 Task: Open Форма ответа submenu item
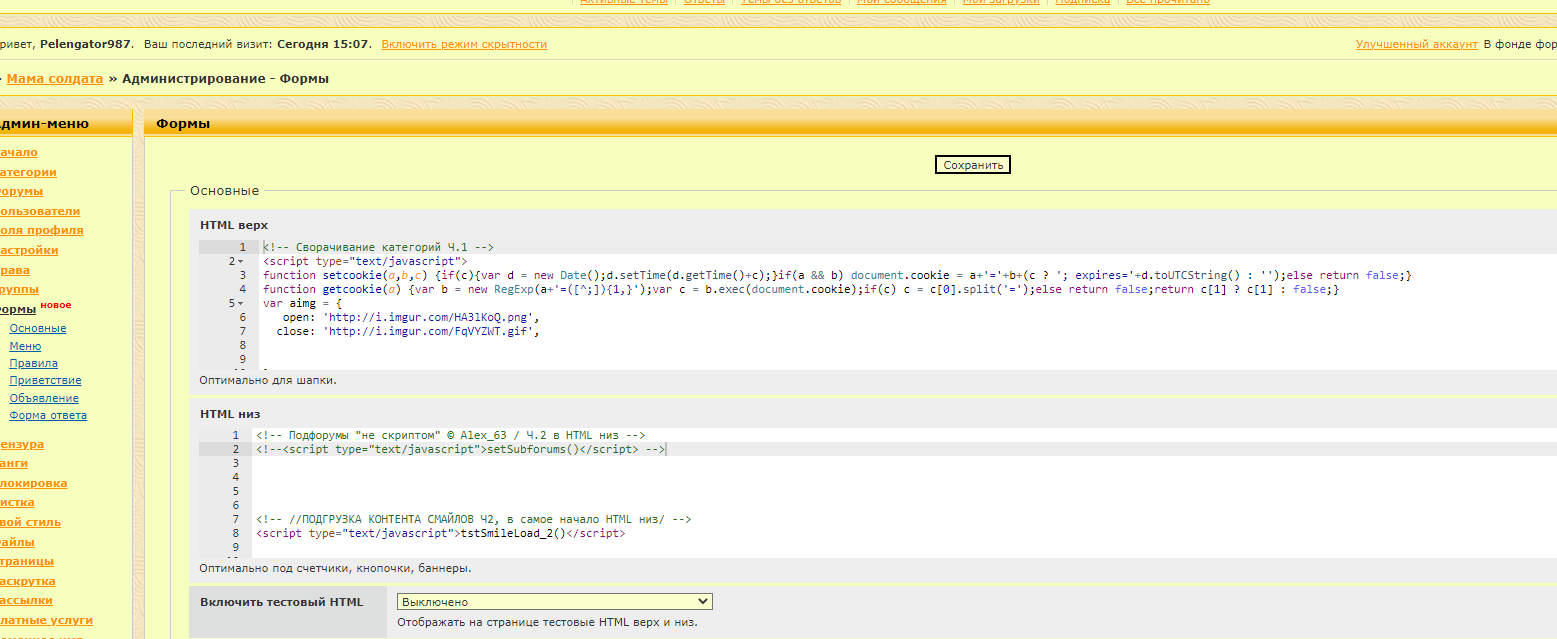(x=48, y=415)
